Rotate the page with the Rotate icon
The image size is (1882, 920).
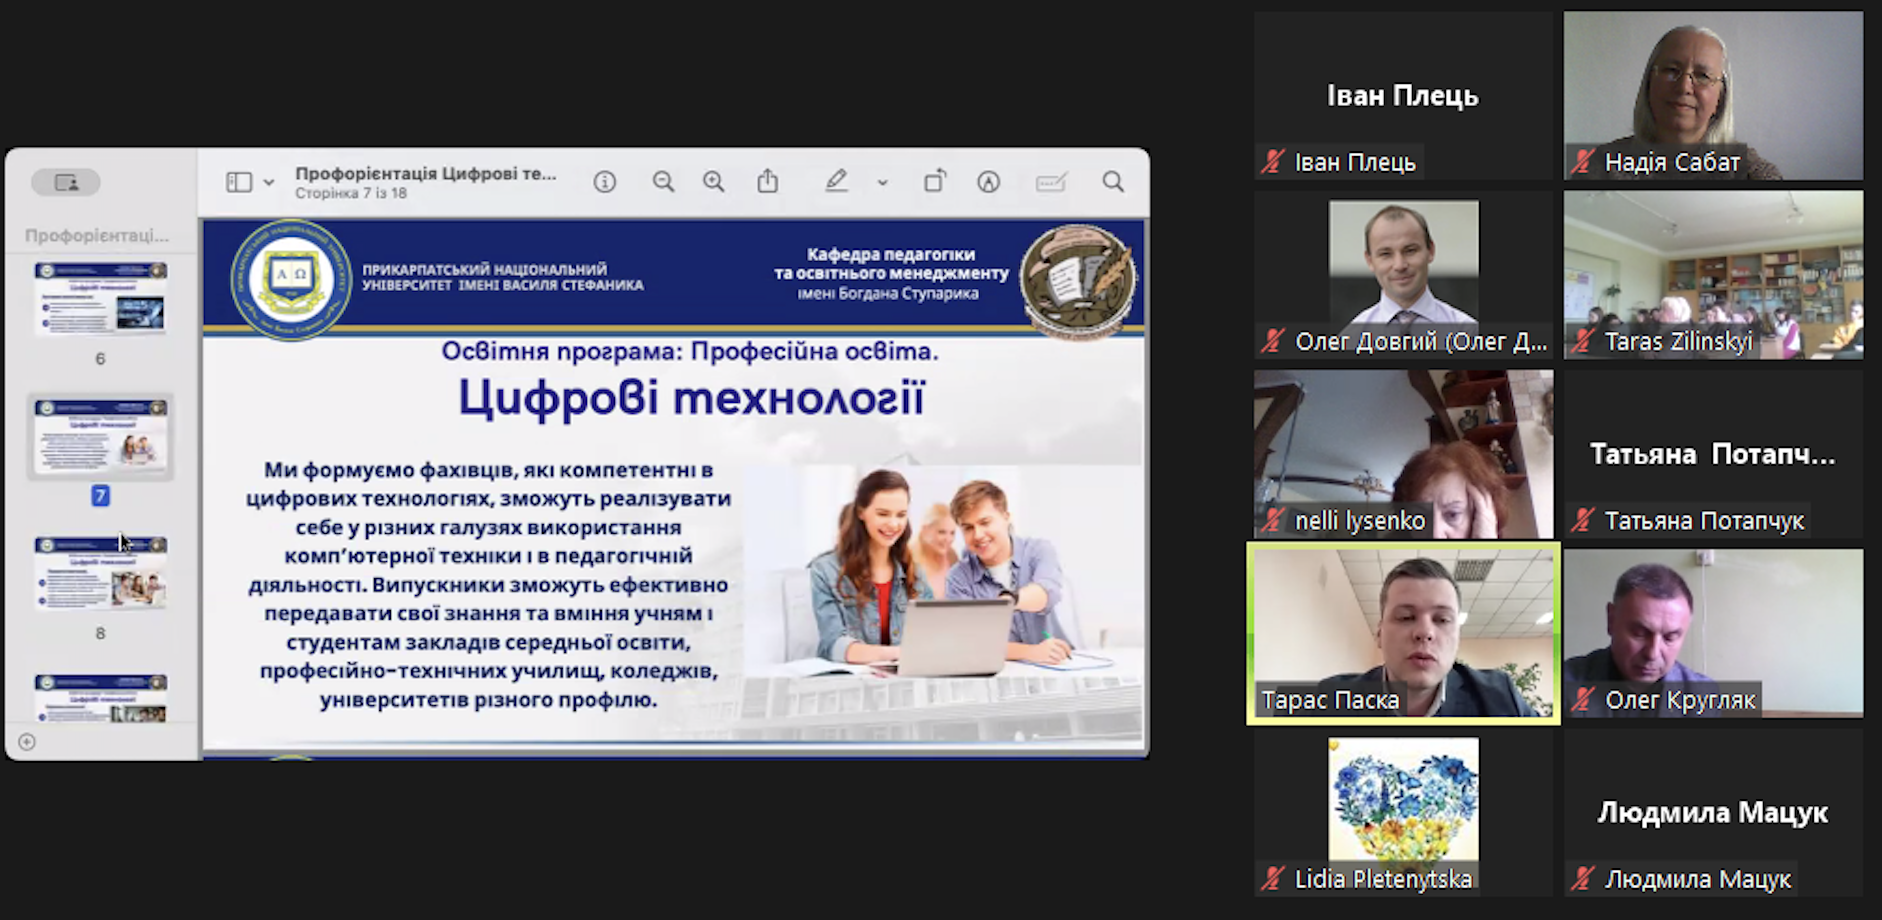pos(934,181)
